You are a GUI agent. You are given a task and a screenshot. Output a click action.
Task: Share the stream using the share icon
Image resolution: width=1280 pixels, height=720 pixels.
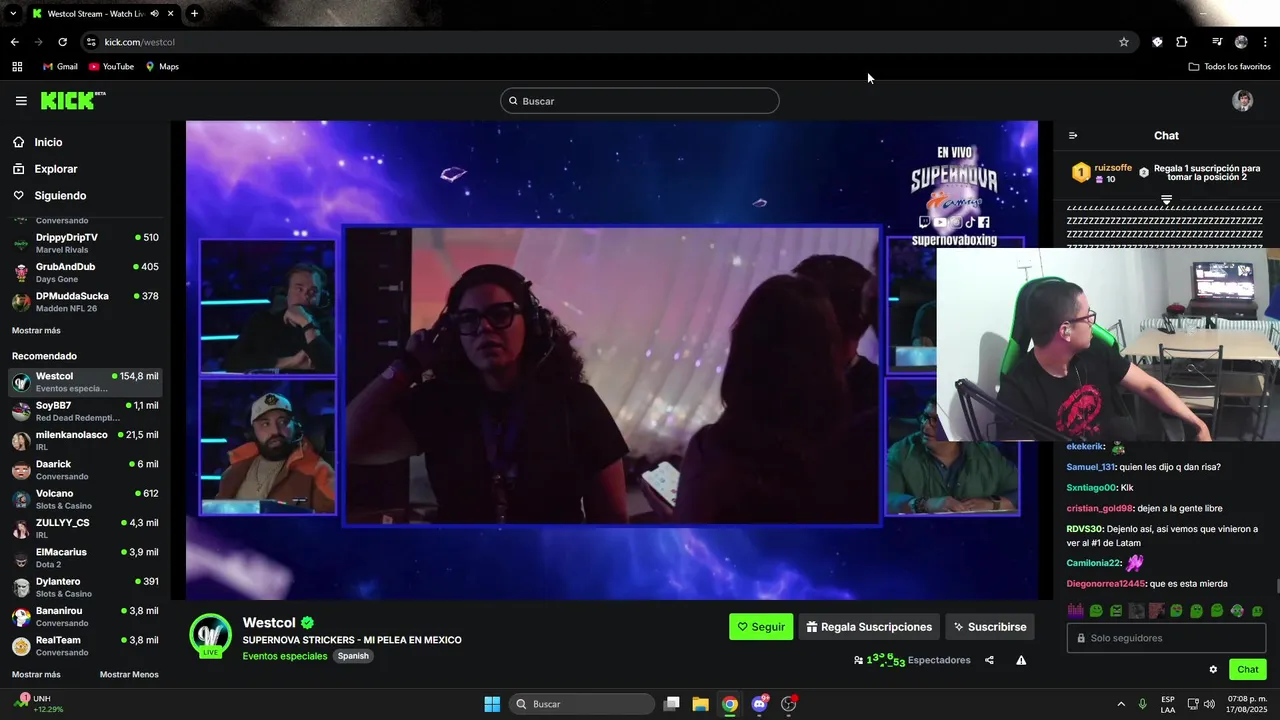[x=989, y=660]
